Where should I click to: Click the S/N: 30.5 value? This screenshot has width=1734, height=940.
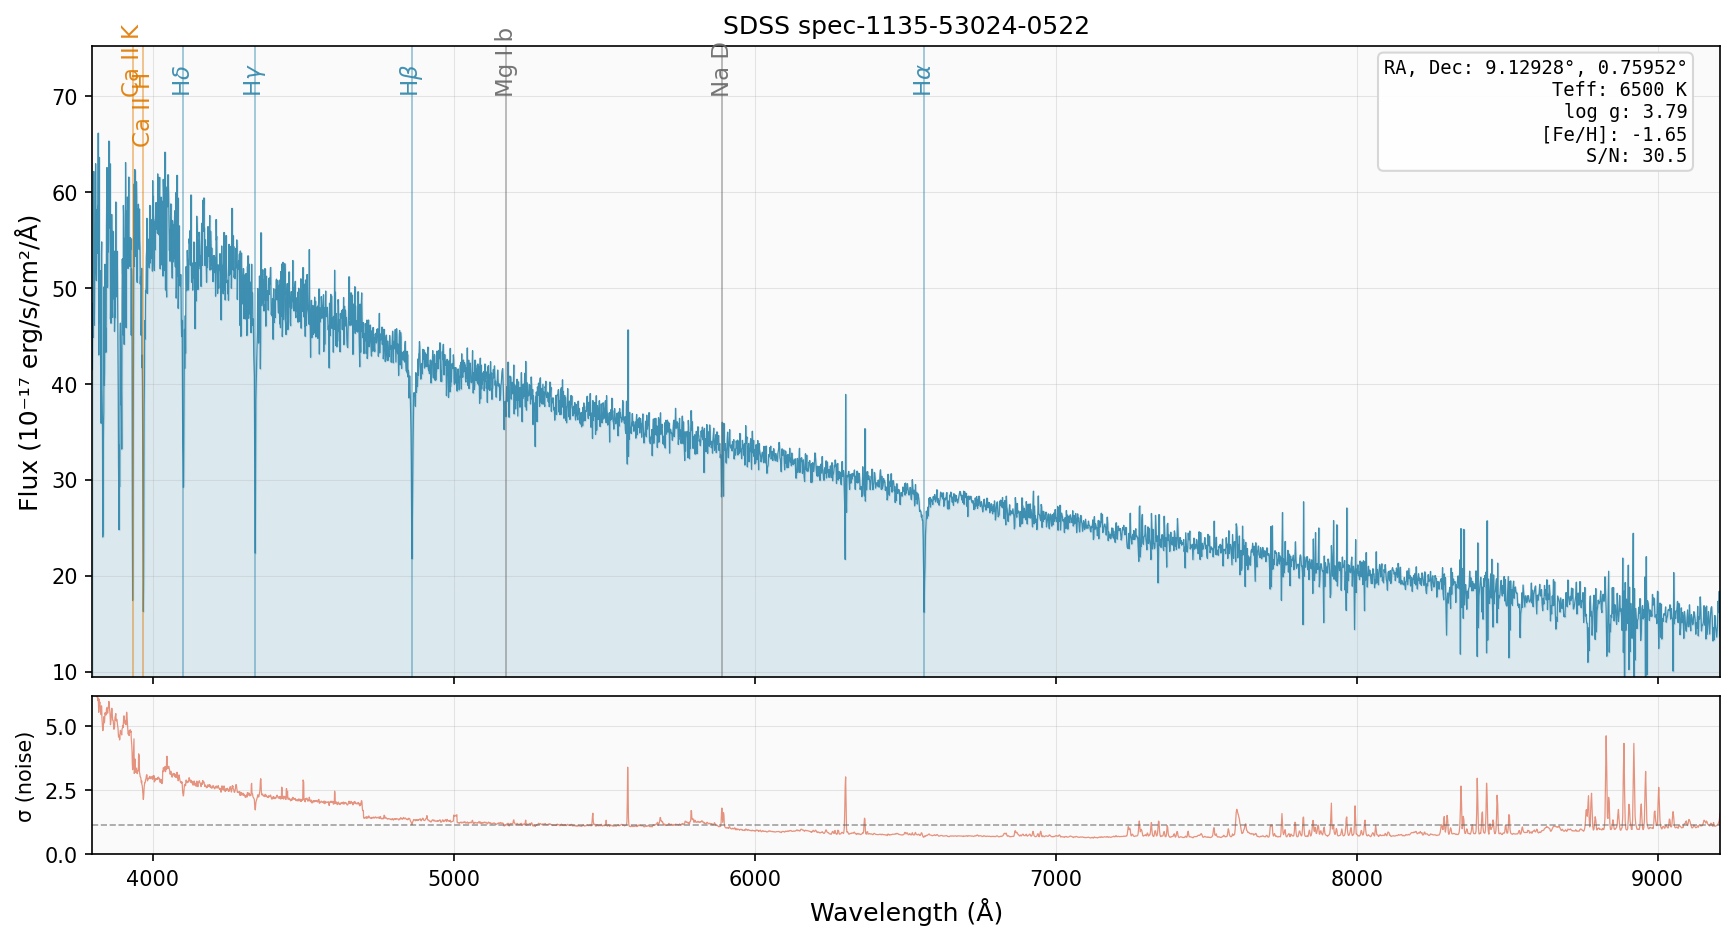[1636, 156]
